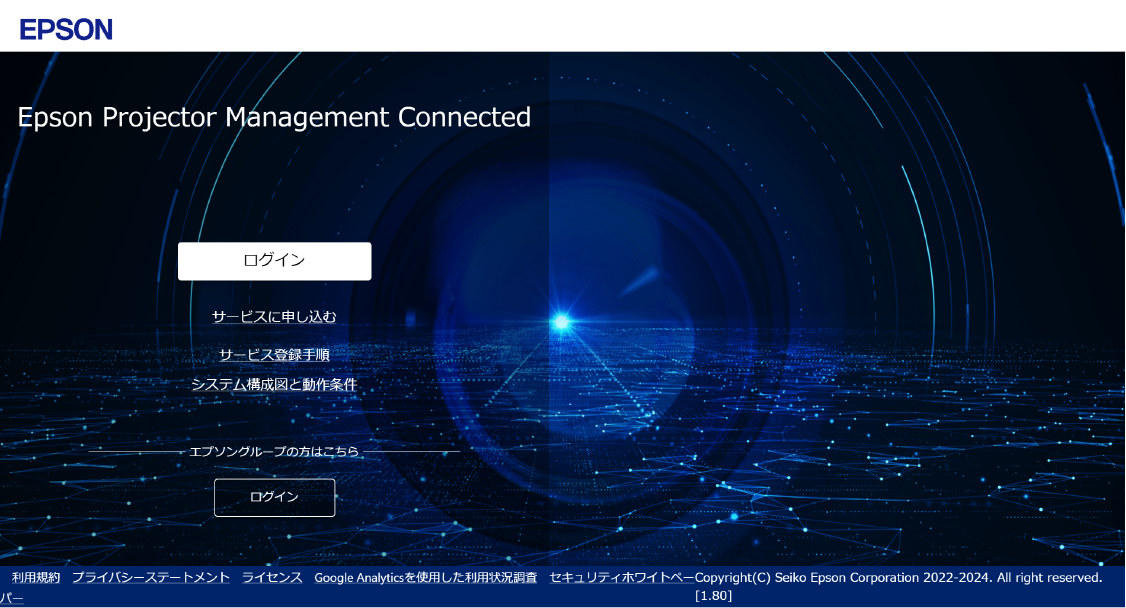1126x608 pixels.
Task: Open the サービスに申し込む link
Action: [274, 317]
